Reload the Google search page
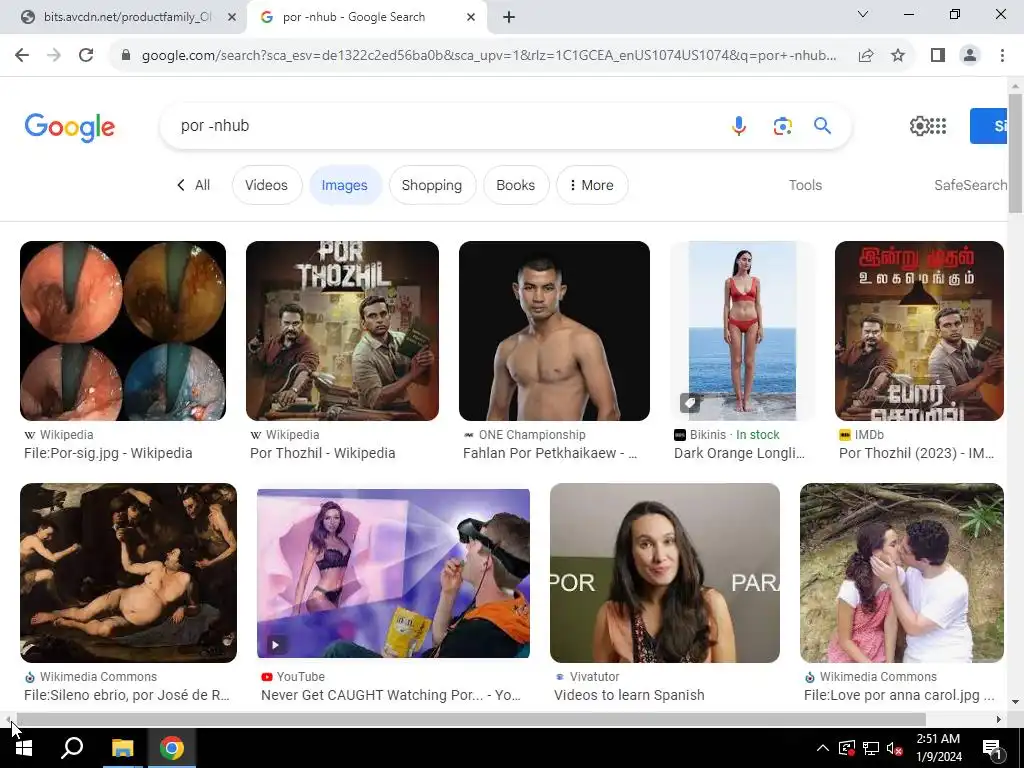The height and width of the screenshot is (768, 1024). pyautogui.click(x=86, y=56)
